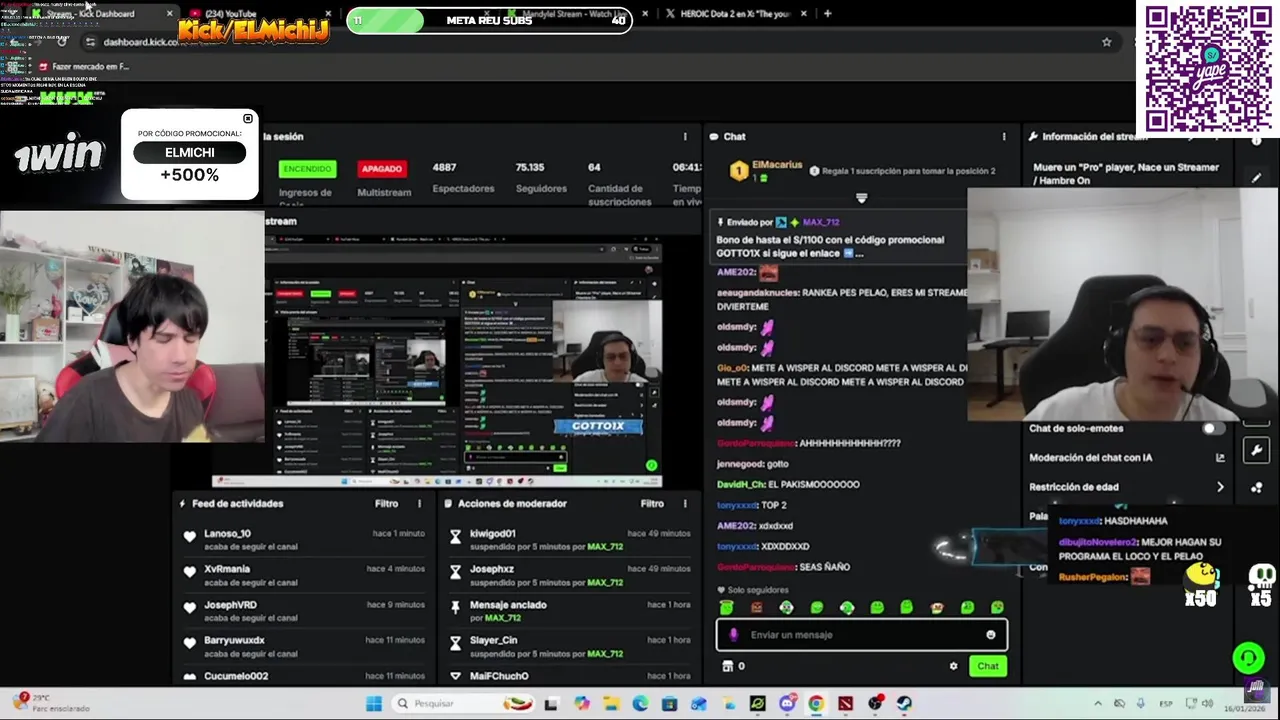Close the 1win promo code popup
1280x720 pixels.
248,119
